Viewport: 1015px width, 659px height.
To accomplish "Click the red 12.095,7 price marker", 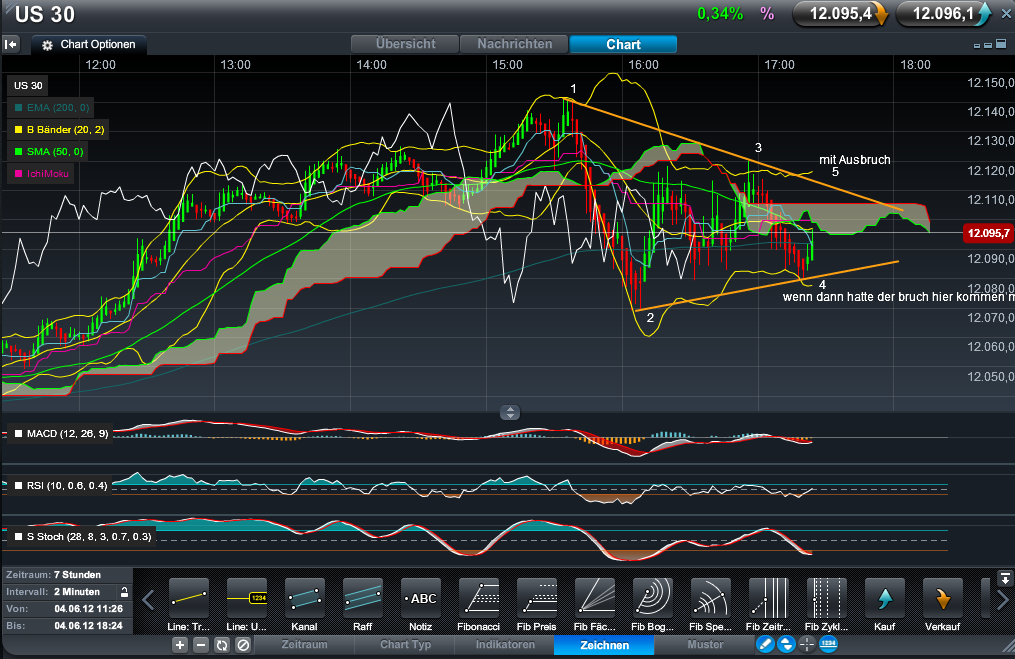I will (988, 233).
